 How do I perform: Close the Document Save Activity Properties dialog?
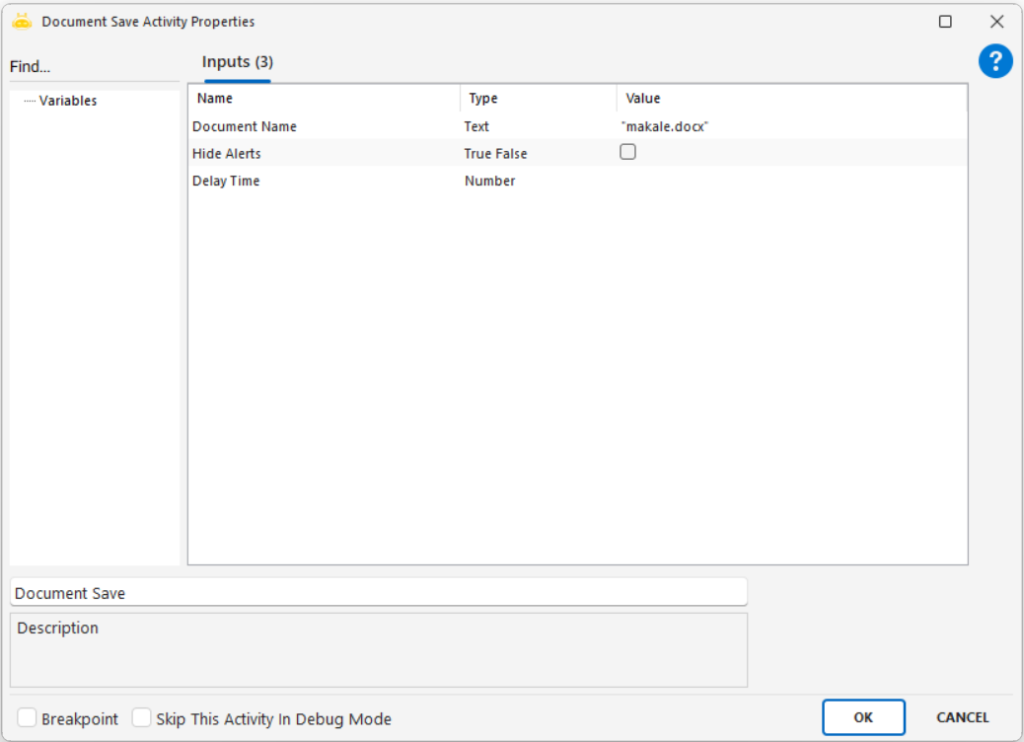tap(996, 21)
